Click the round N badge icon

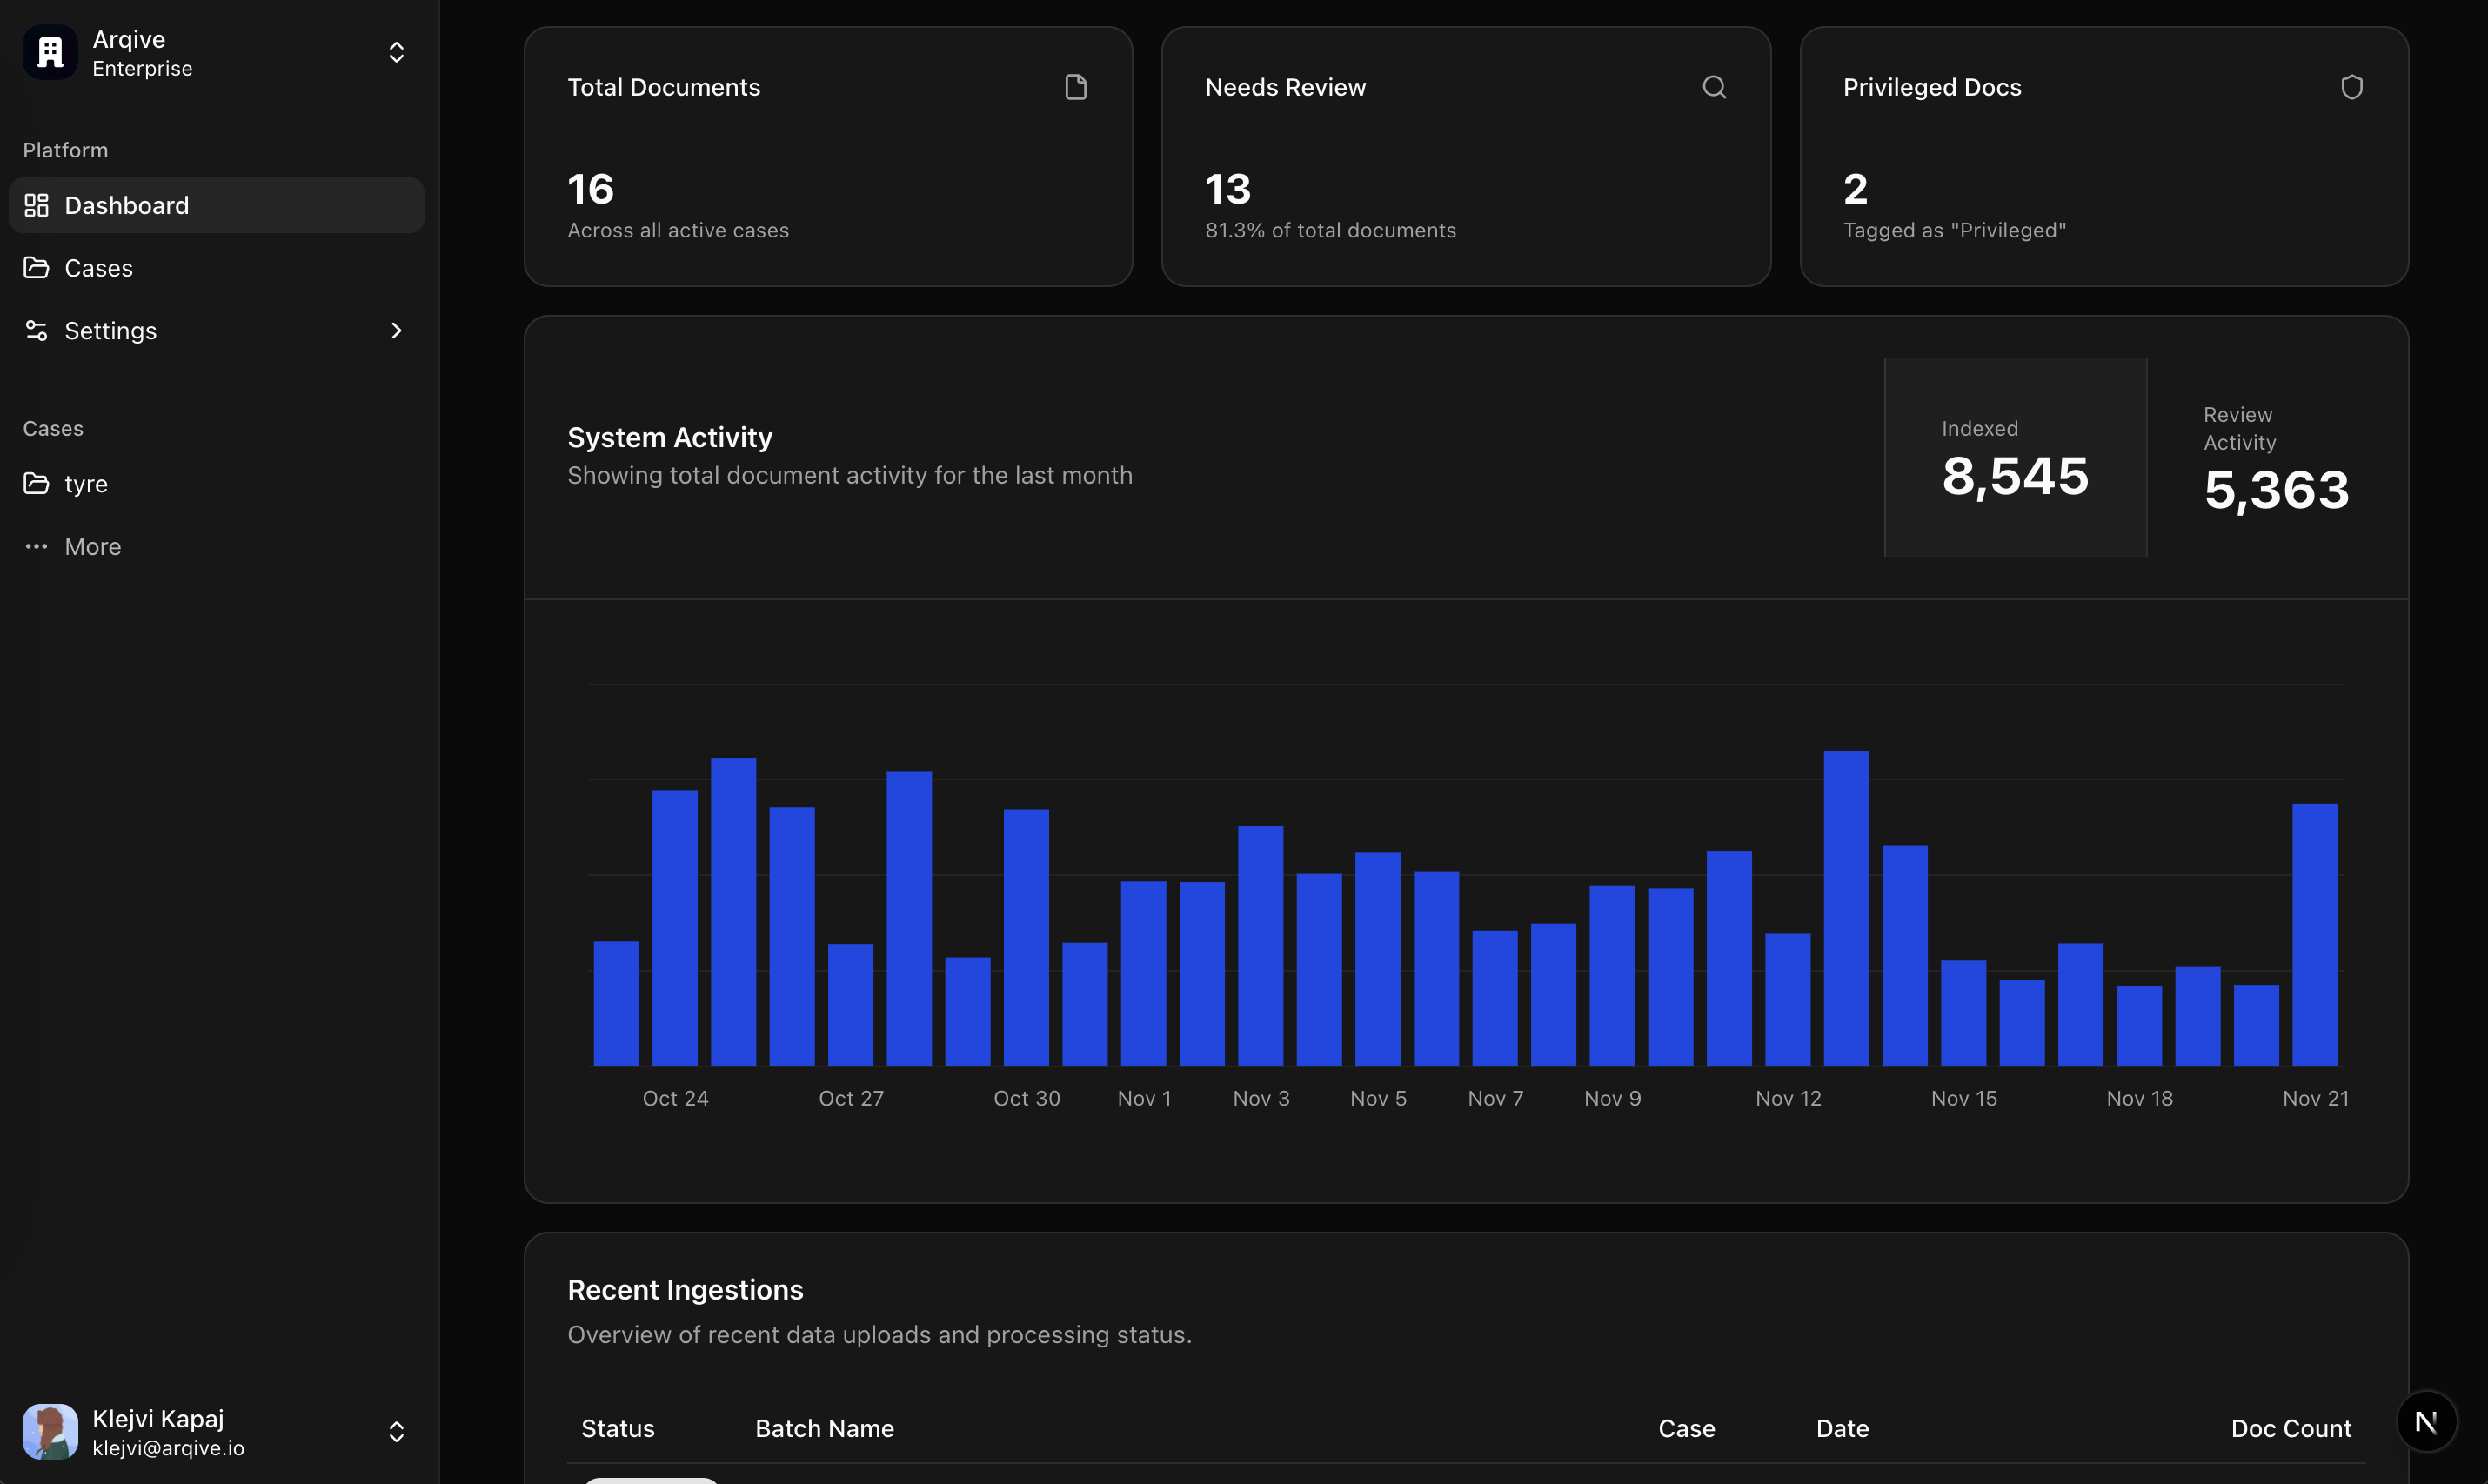click(x=2426, y=1421)
